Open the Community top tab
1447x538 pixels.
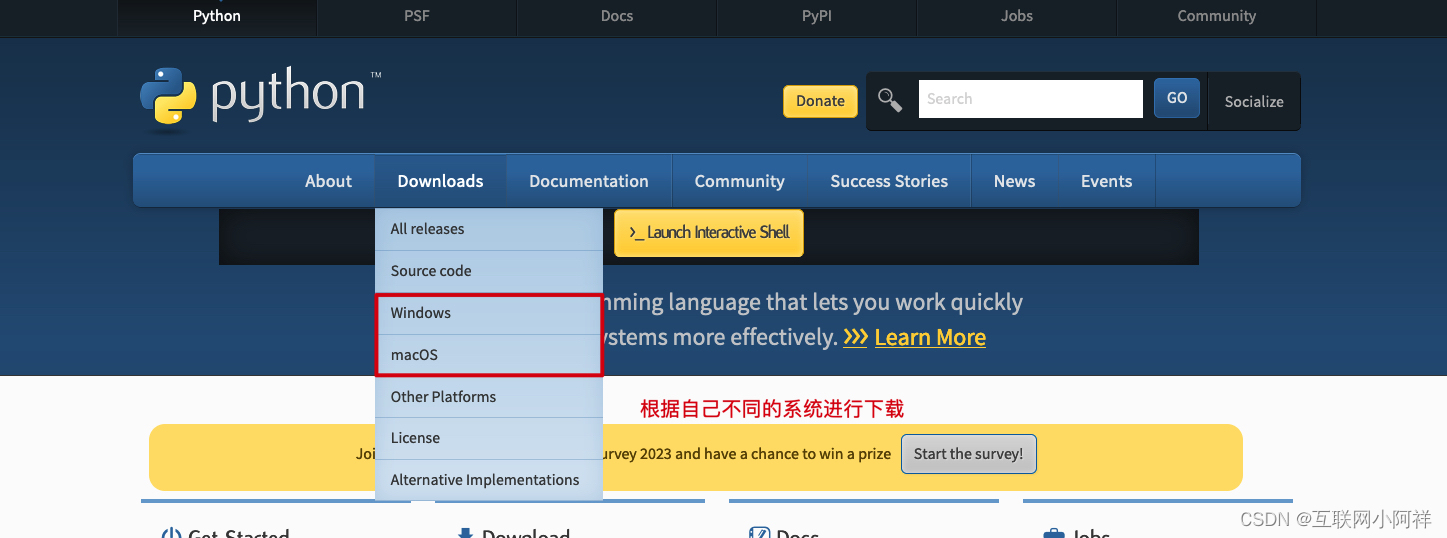pos(1217,16)
